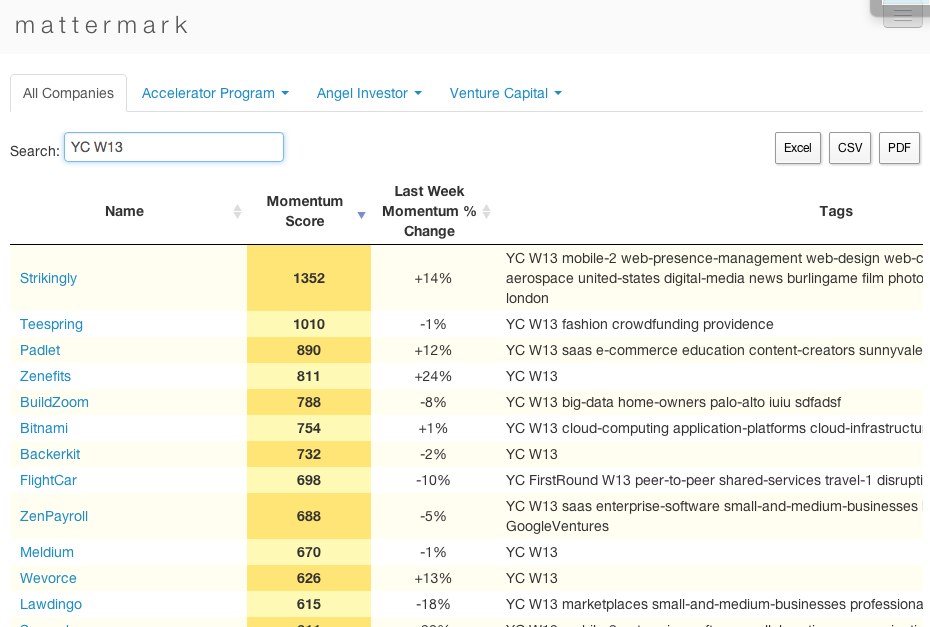Download the table as CSV

850,148
